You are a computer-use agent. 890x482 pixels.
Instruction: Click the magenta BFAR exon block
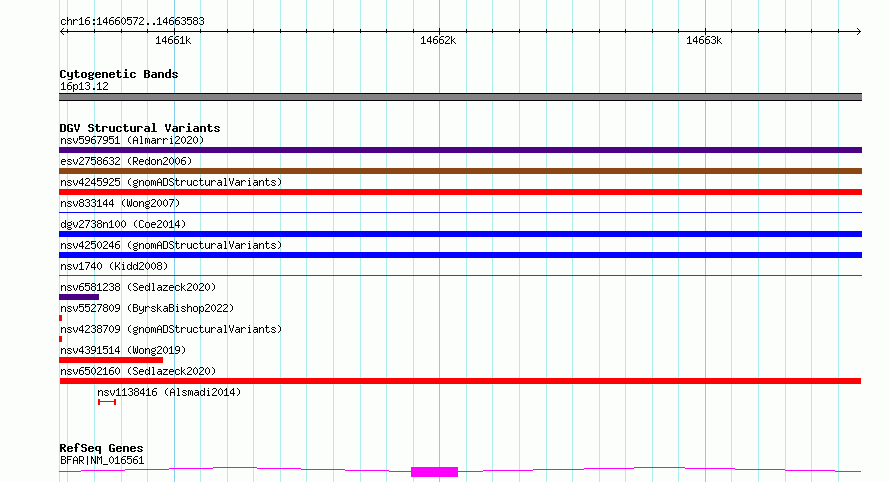tap(434, 472)
